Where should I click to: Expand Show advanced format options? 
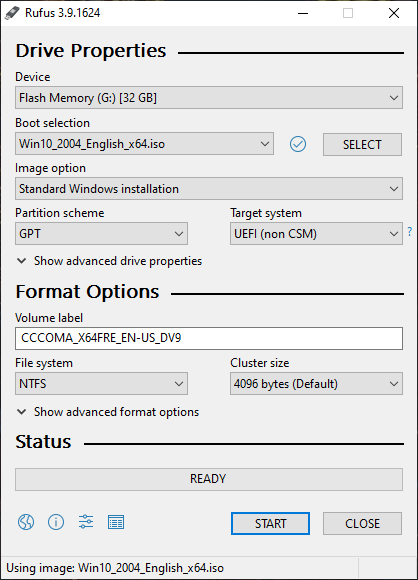108,412
